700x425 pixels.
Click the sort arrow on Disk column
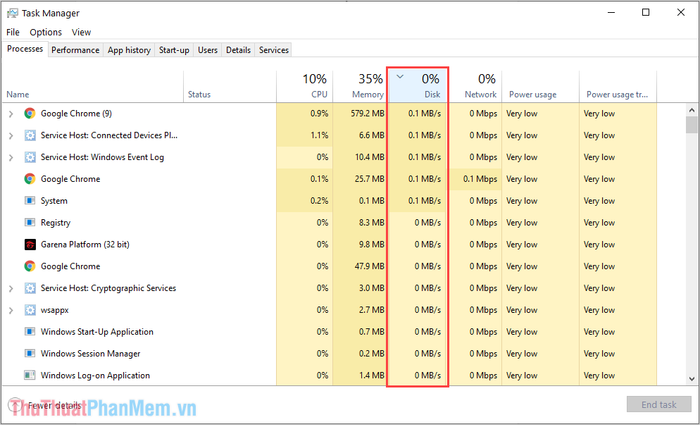(400, 77)
